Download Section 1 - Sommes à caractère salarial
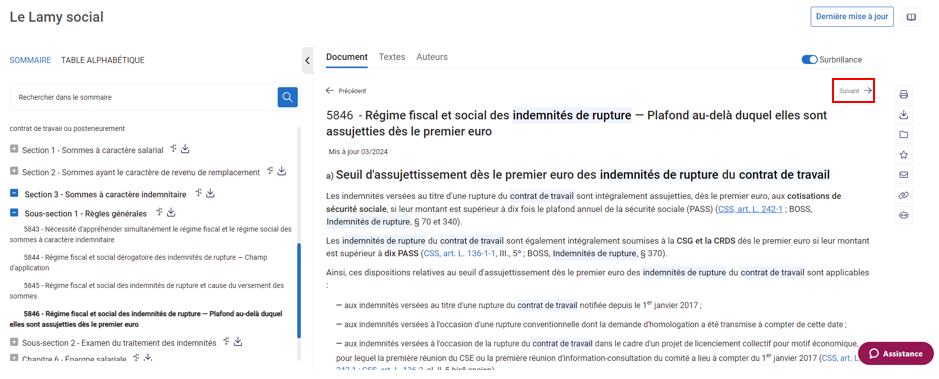939x379 pixels. [x=186, y=149]
